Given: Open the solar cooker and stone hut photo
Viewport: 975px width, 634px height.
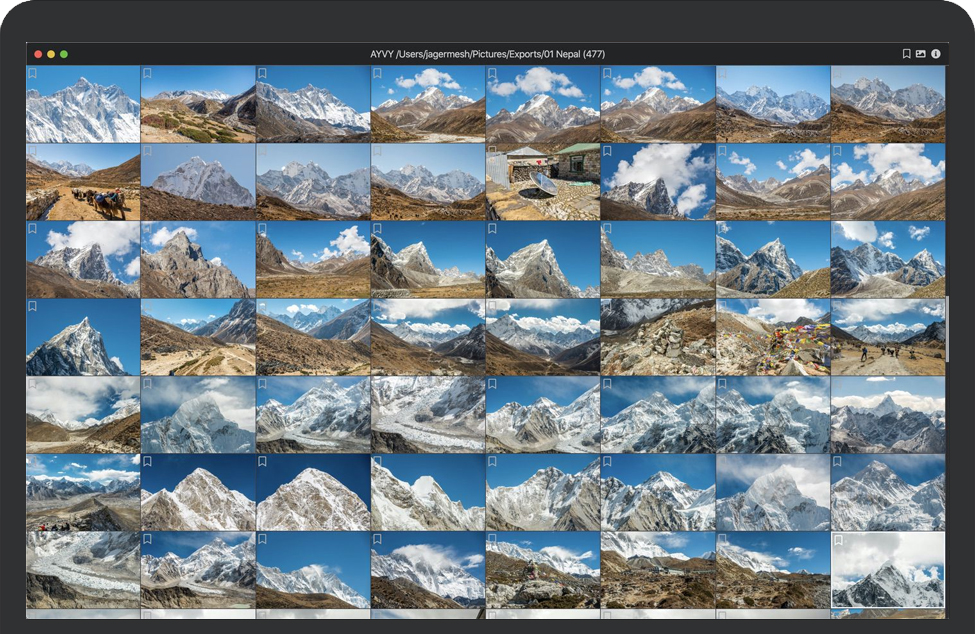Looking at the screenshot, I should point(542,183).
